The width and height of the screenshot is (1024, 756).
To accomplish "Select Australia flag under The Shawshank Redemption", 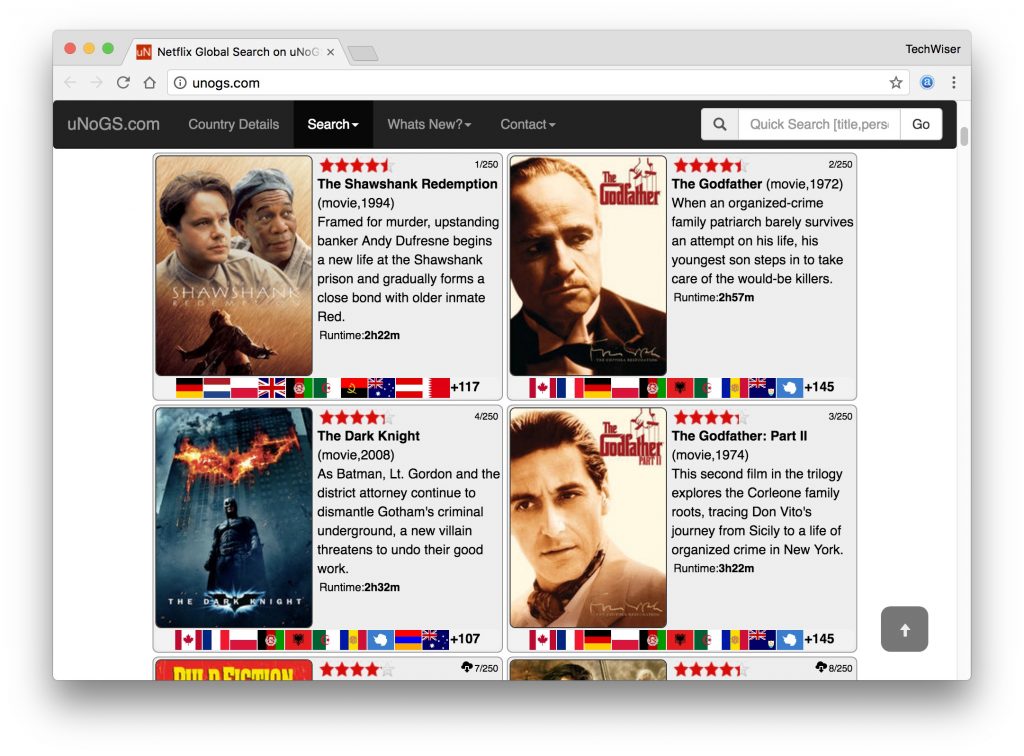I will [x=381, y=388].
